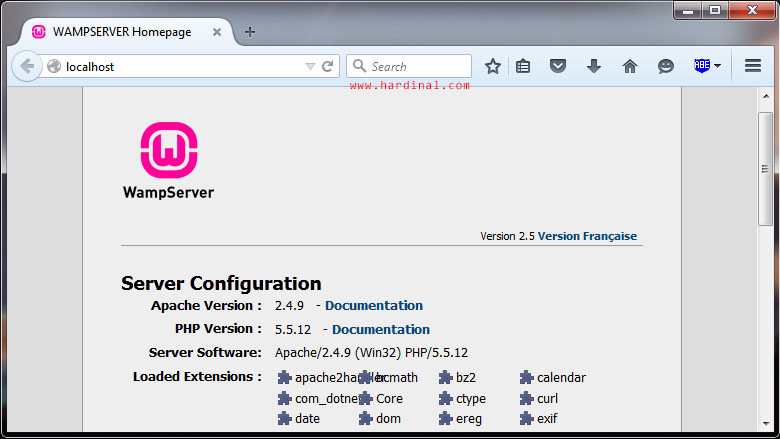Viewport: 780px width, 439px height.
Task: Close the WAMPSERVER Homepage tab
Action: (x=217, y=32)
